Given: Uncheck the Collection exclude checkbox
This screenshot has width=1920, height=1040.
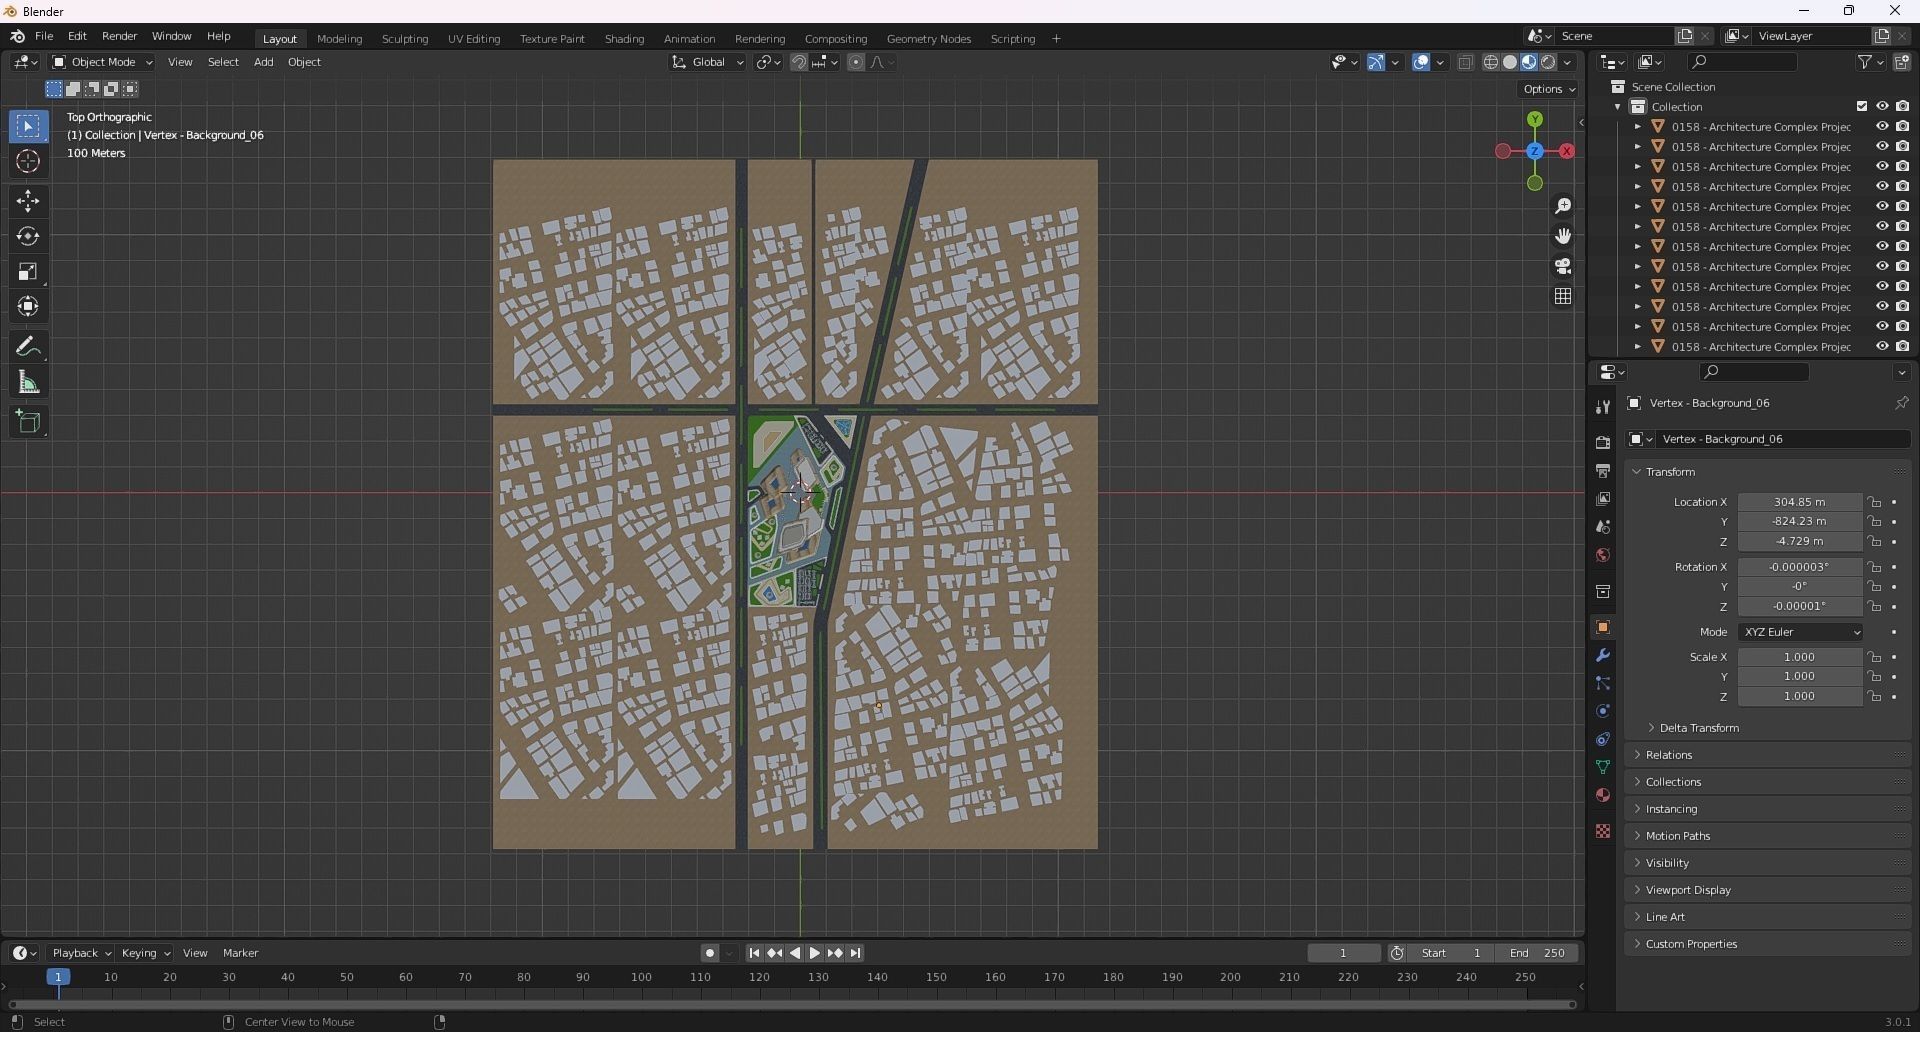Looking at the screenshot, I should (1861, 107).
